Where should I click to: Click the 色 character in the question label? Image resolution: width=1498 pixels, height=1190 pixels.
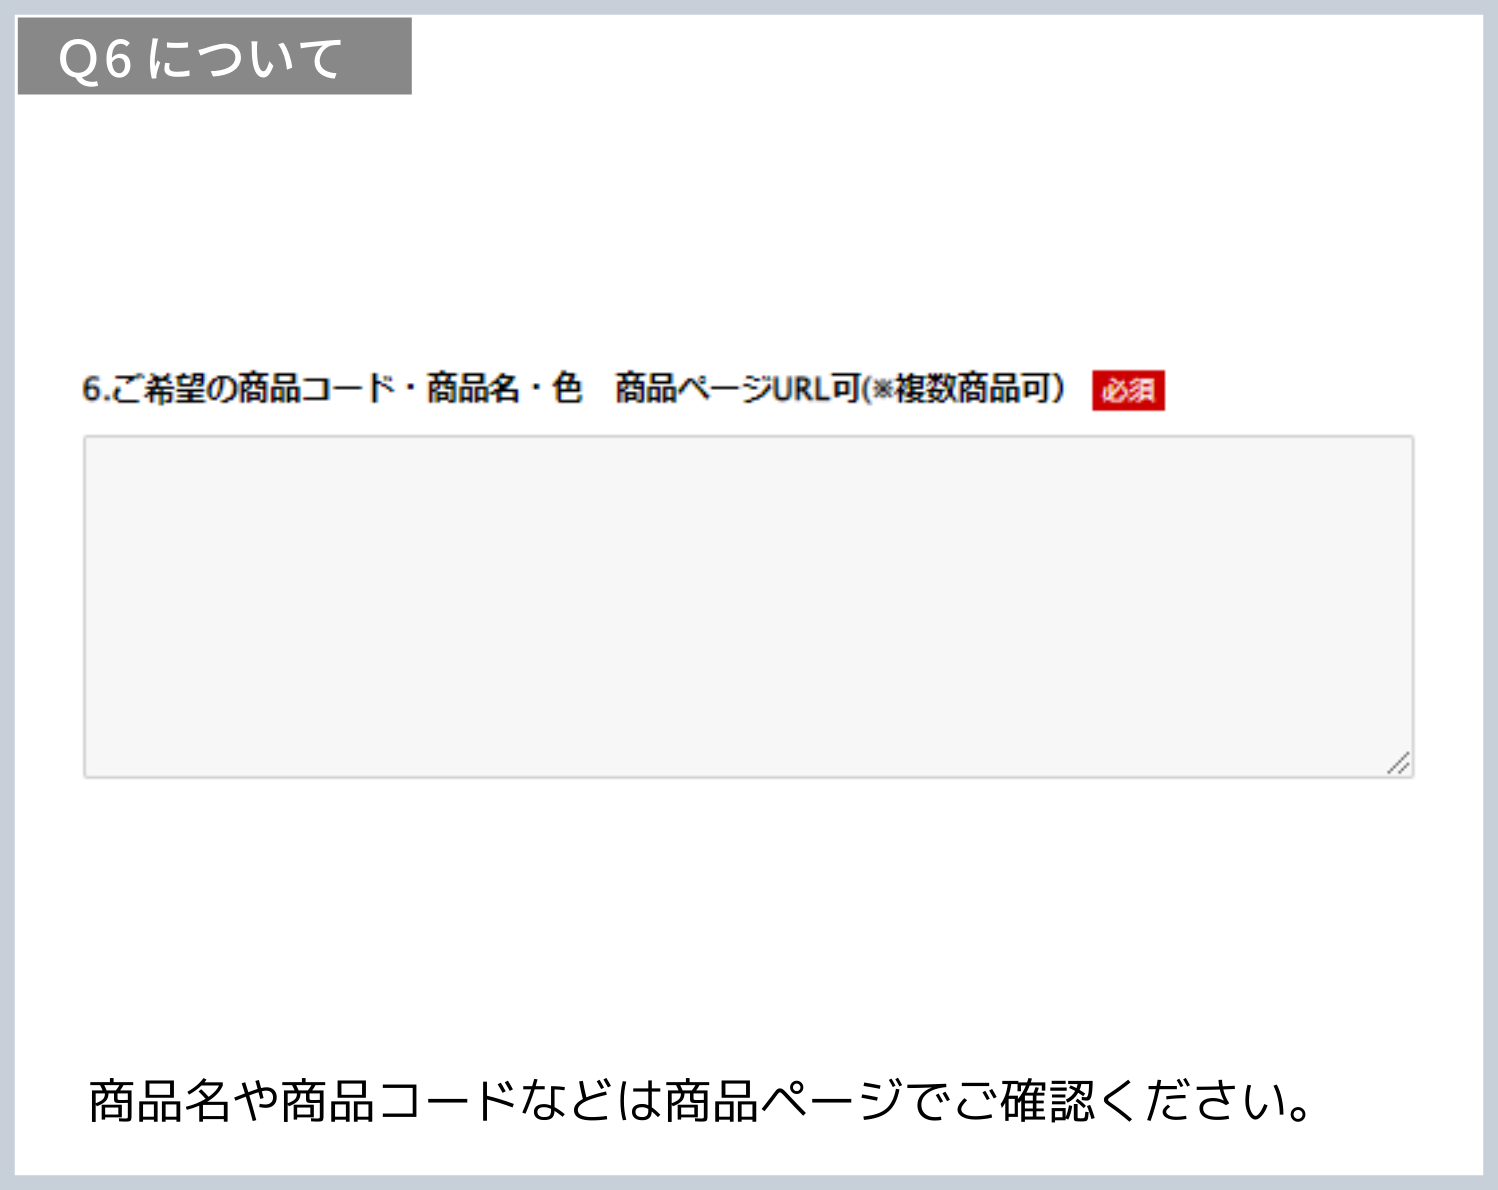[x=567, y=388]
